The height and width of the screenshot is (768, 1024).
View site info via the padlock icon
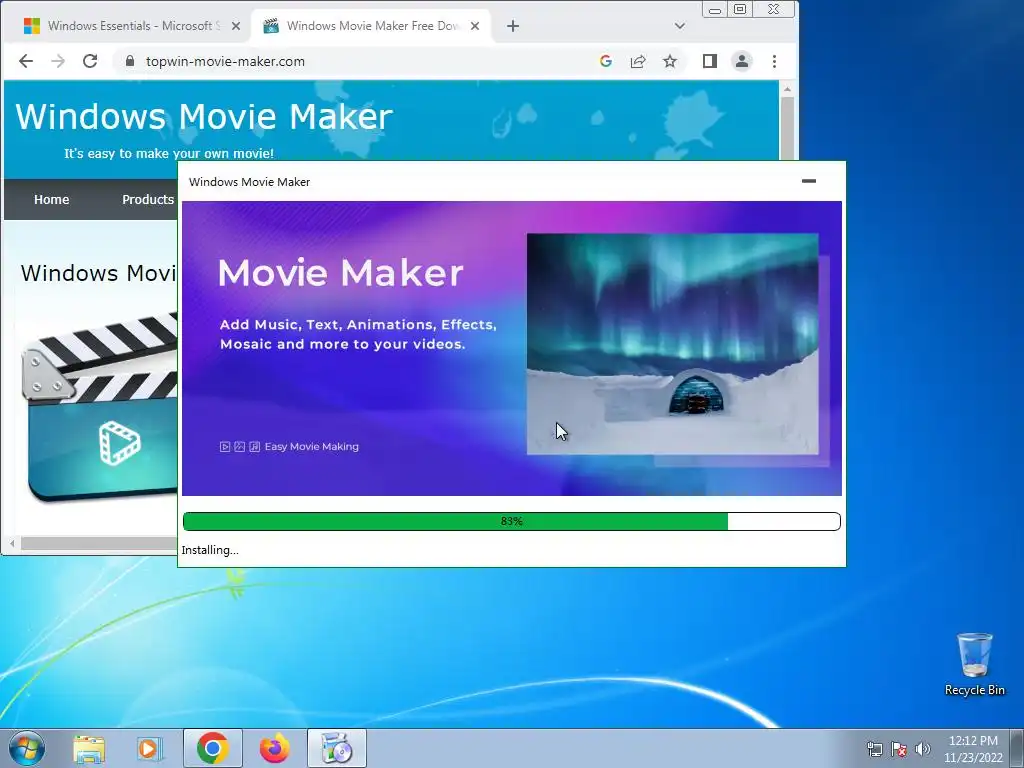click(x=130, y=61)
